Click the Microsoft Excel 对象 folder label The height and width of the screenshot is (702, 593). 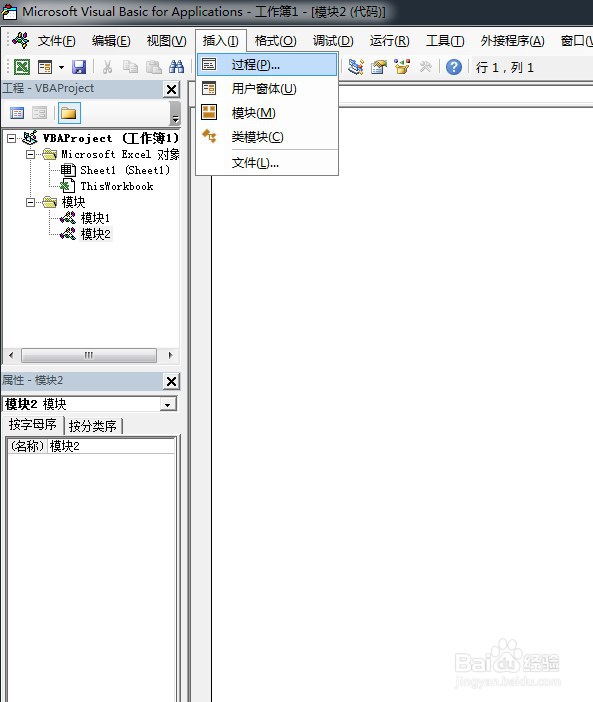(120, 154)
